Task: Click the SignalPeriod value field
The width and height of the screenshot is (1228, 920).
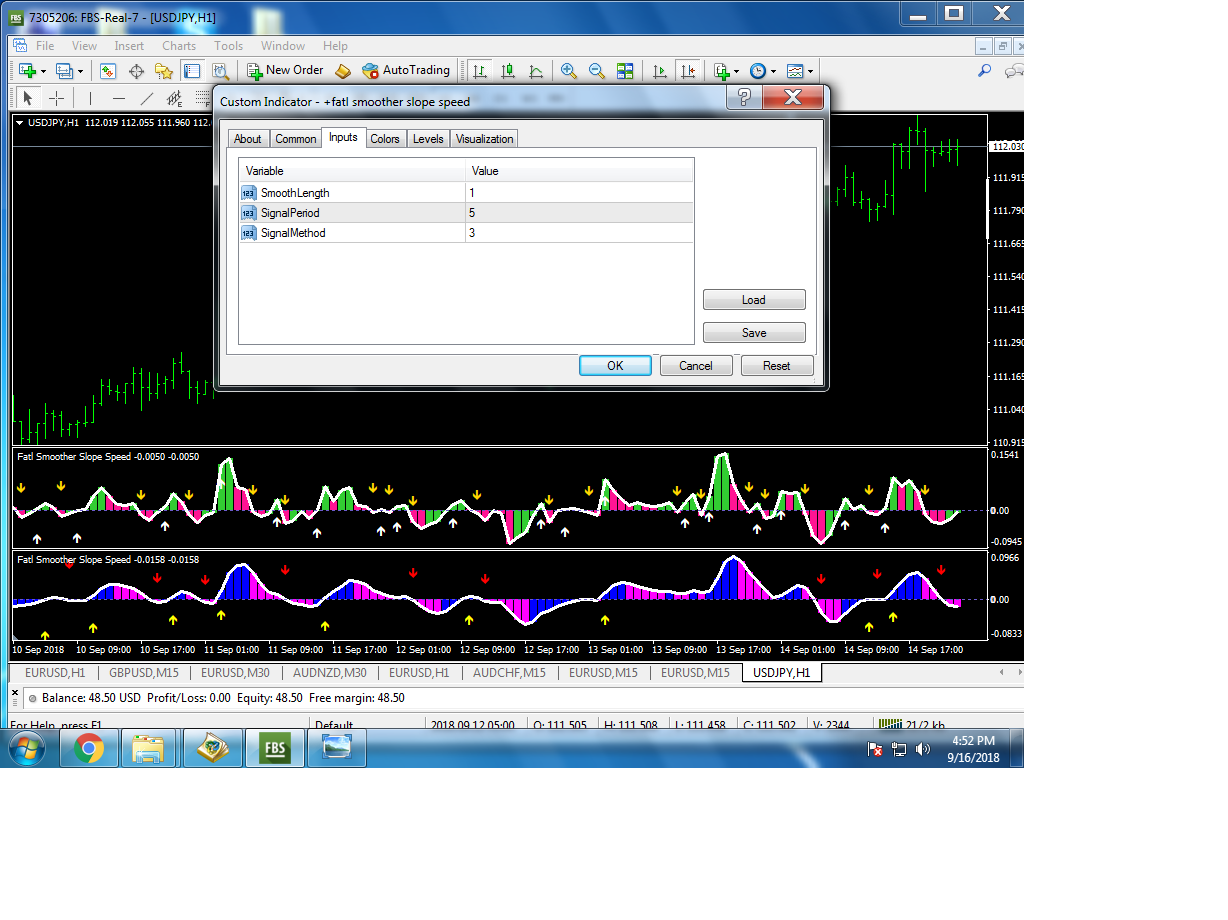Action: click(578, 213)
